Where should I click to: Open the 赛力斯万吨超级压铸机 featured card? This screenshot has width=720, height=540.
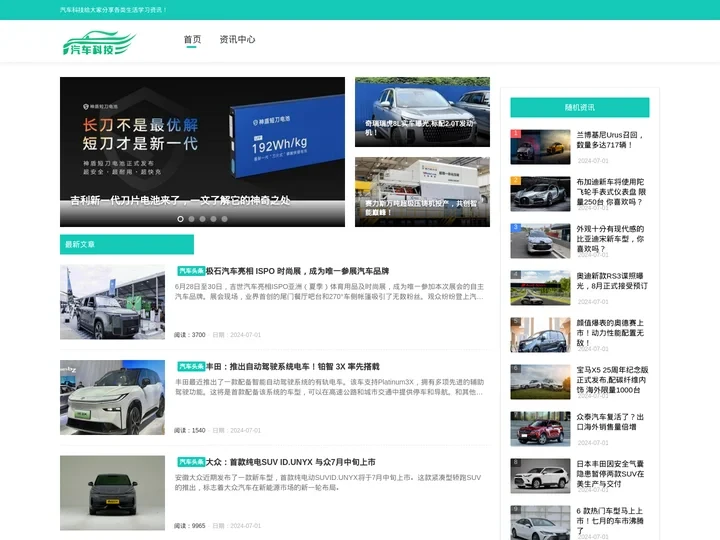(422, 192)
